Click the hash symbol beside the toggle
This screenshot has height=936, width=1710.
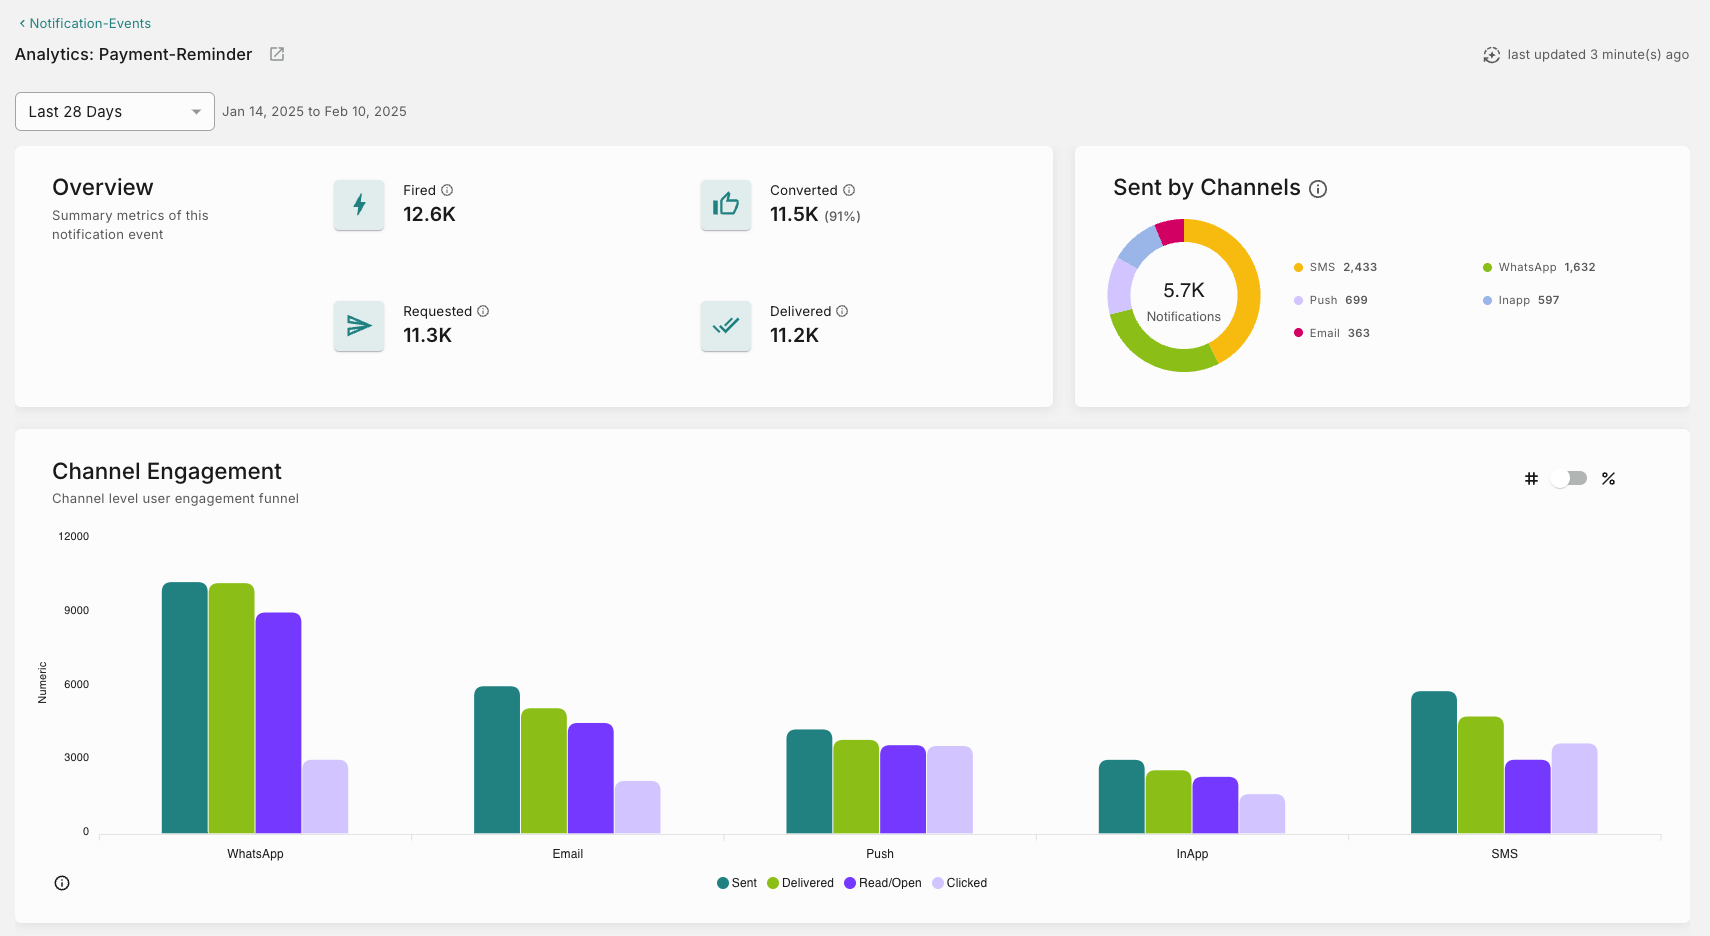coord(1531,479)
